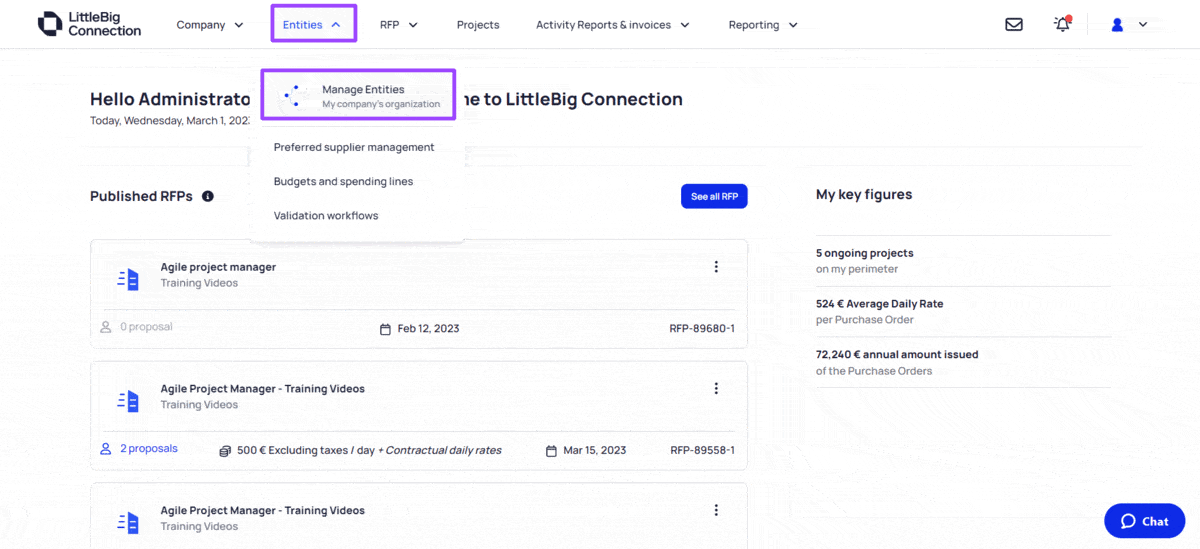Open the user profile icon
This screenshot has height=549, width=1200.
point(1118,25)
